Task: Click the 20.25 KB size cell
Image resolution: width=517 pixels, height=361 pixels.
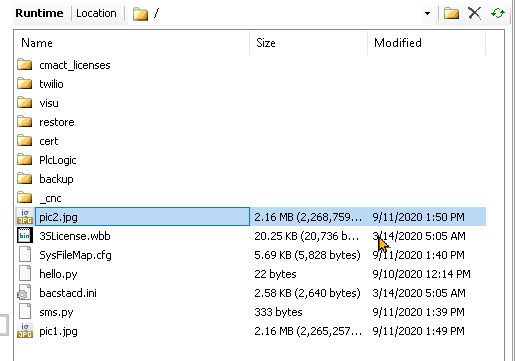Action: 307,236
